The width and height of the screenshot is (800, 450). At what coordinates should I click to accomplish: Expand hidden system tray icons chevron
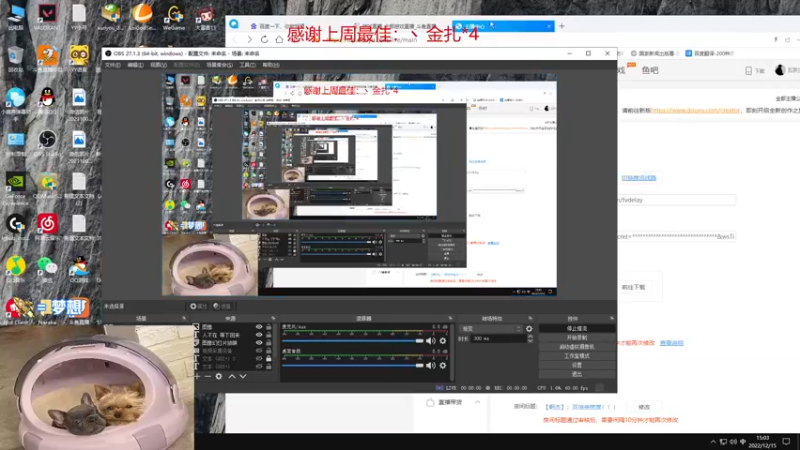(x=713, y=442)
